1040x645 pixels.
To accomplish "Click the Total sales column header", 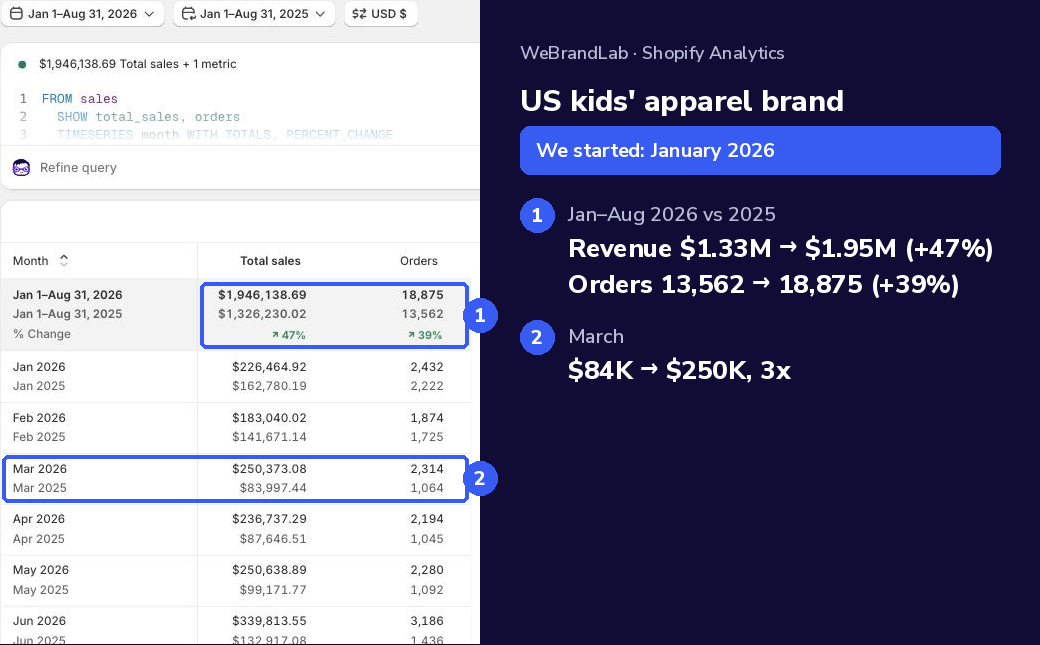I will tap(270, 261).
